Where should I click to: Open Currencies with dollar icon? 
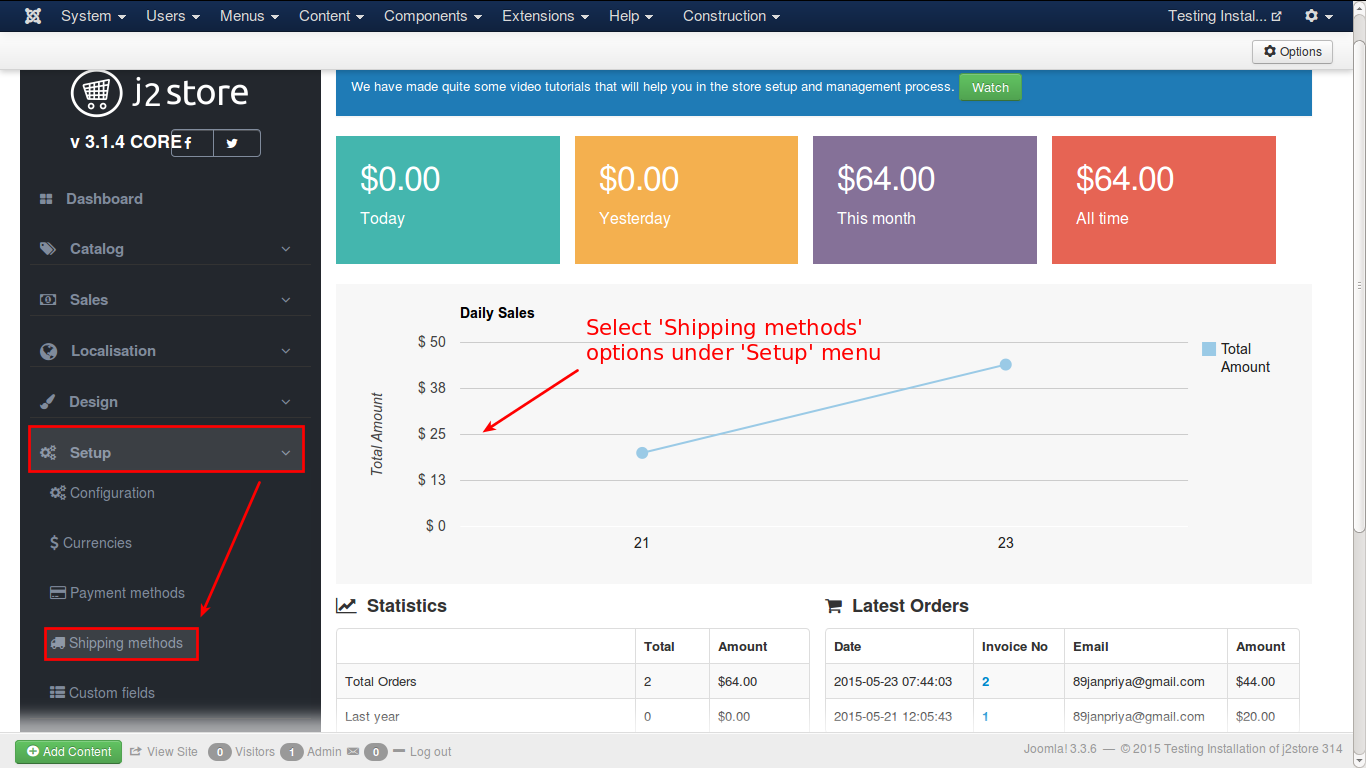[91, 543]
